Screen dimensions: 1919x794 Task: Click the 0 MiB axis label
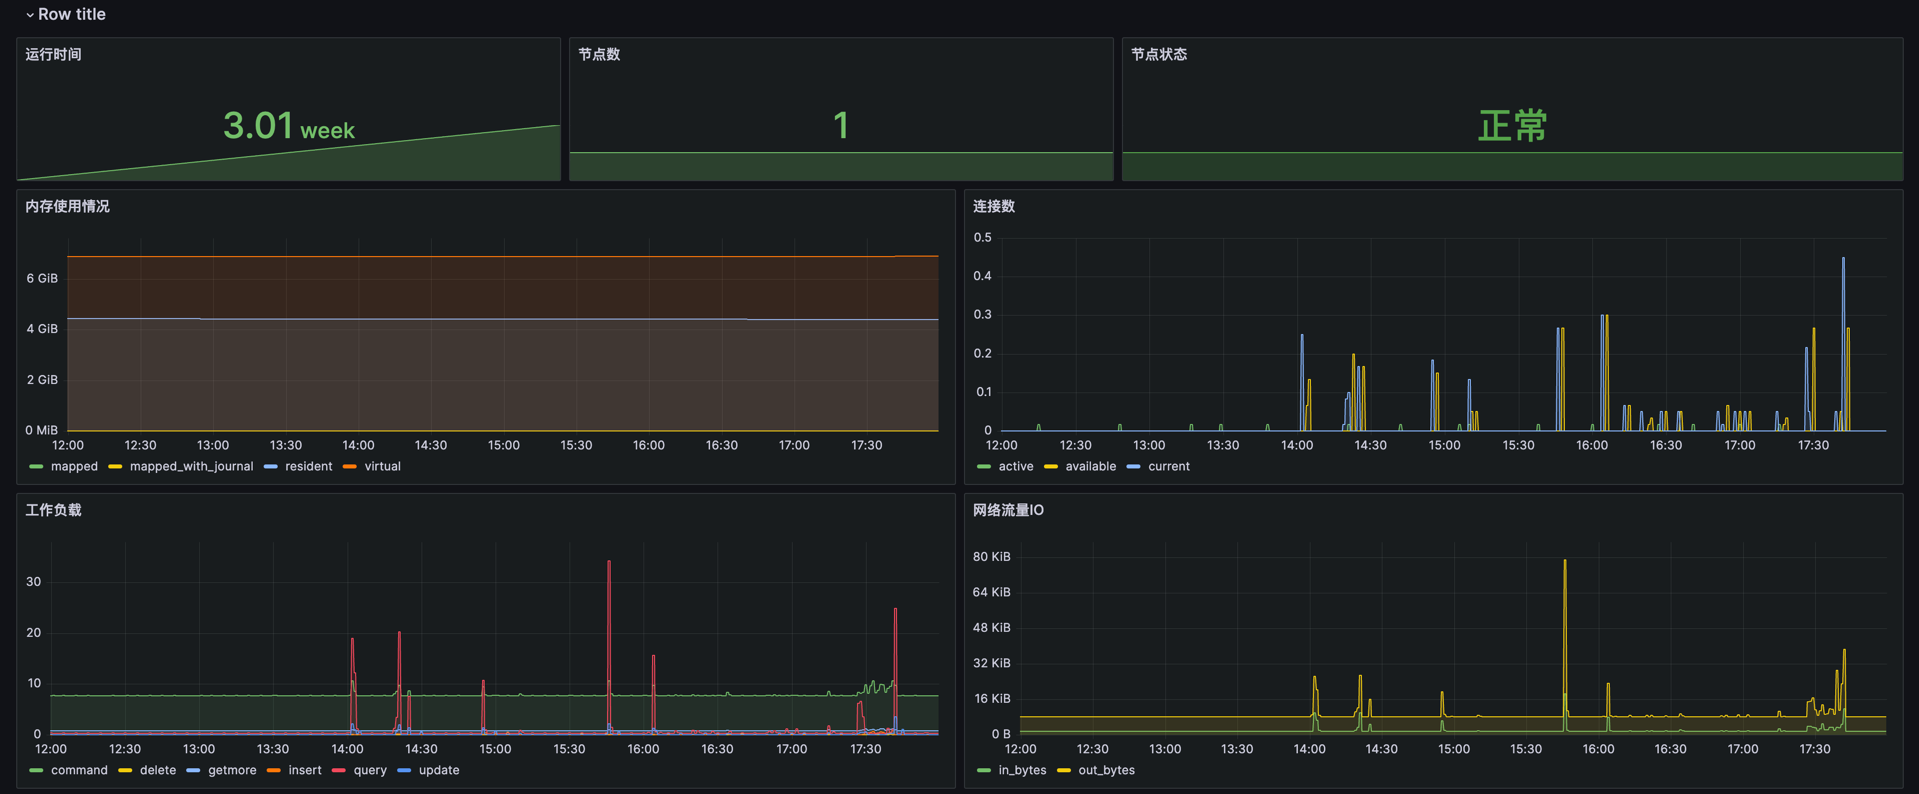tap(41, 430)
